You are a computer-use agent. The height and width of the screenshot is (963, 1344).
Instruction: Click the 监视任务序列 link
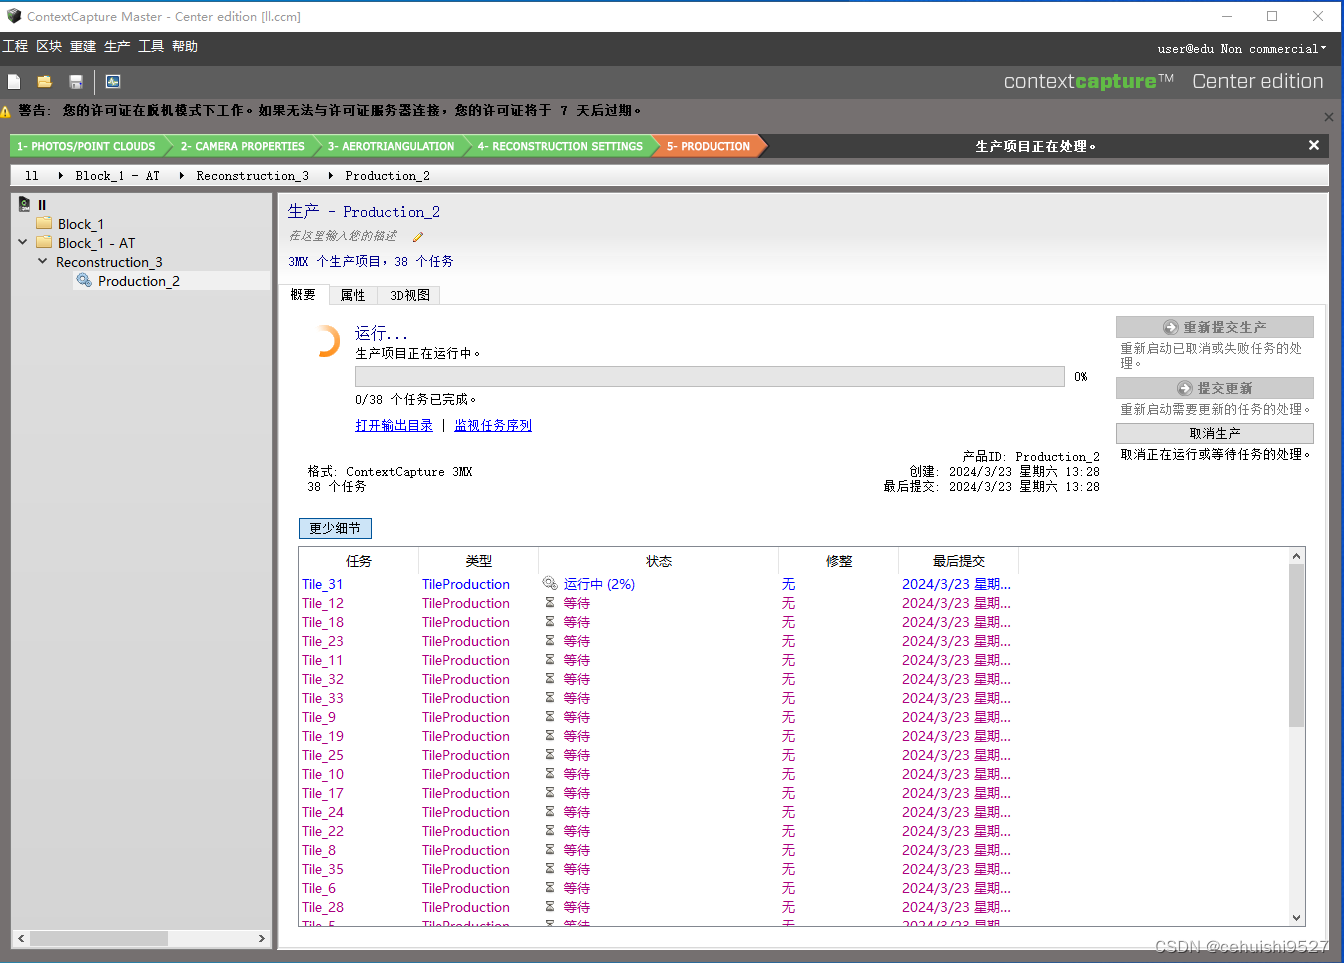[493, 425]
